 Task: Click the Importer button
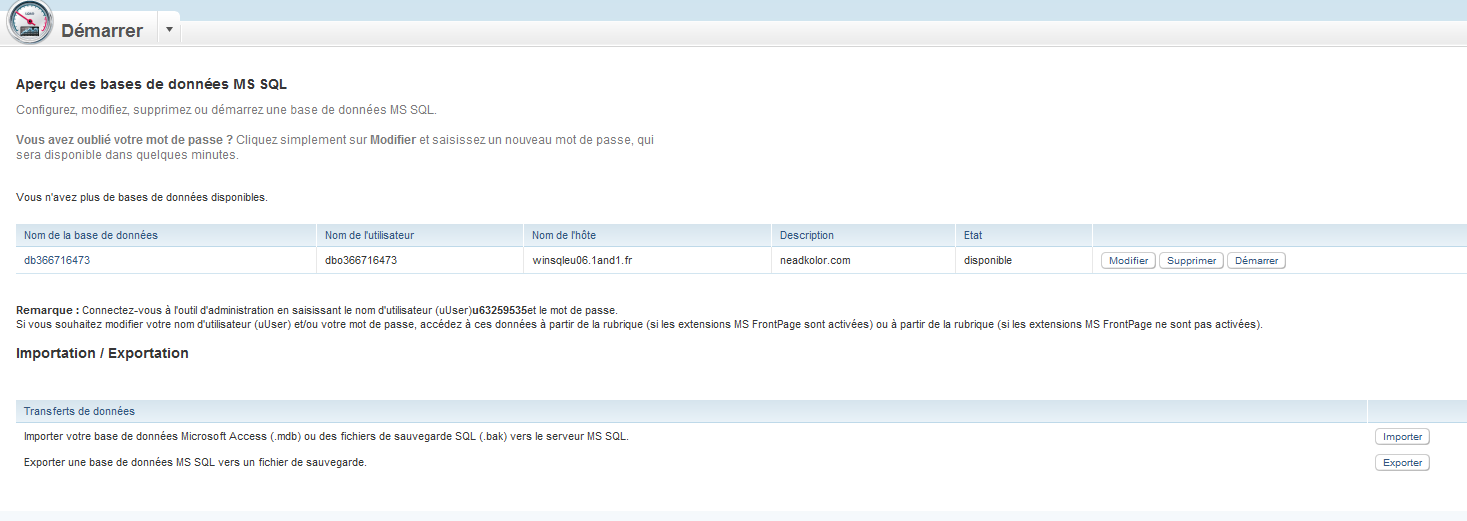[x=1402, y=437]
